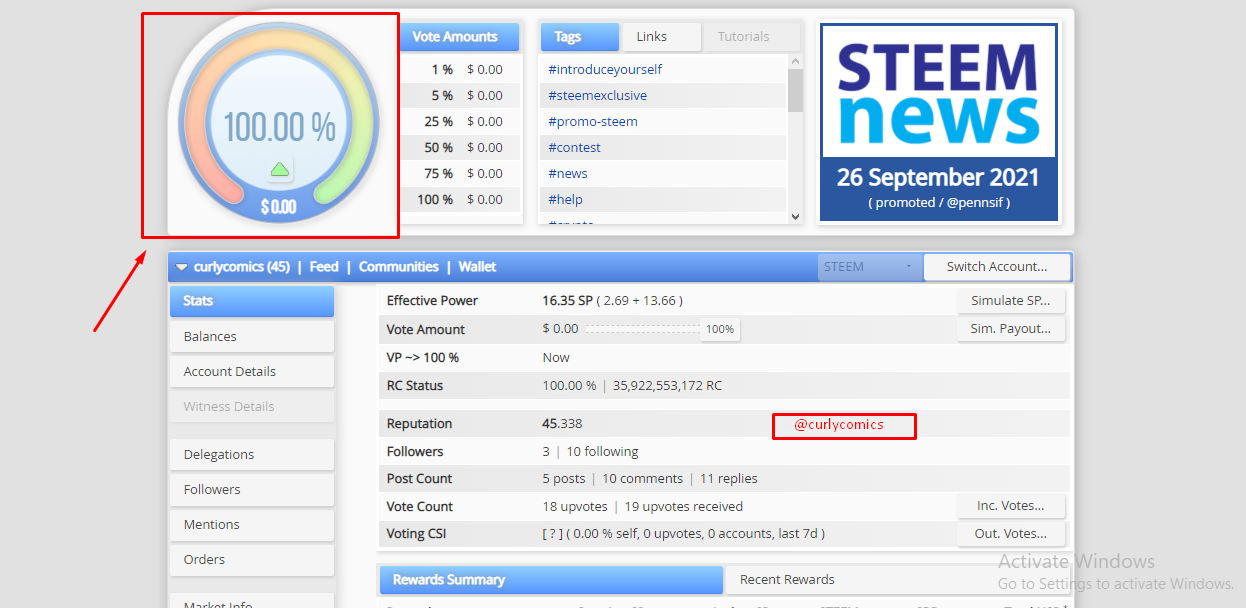Click the 100% vote slider handle
This screenshot has width=1246, height=608.
click(719, 328)
